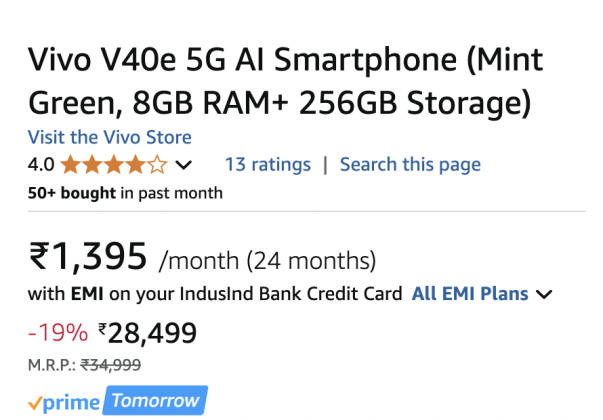Click the red -19% discount label

tap(56, 332)
